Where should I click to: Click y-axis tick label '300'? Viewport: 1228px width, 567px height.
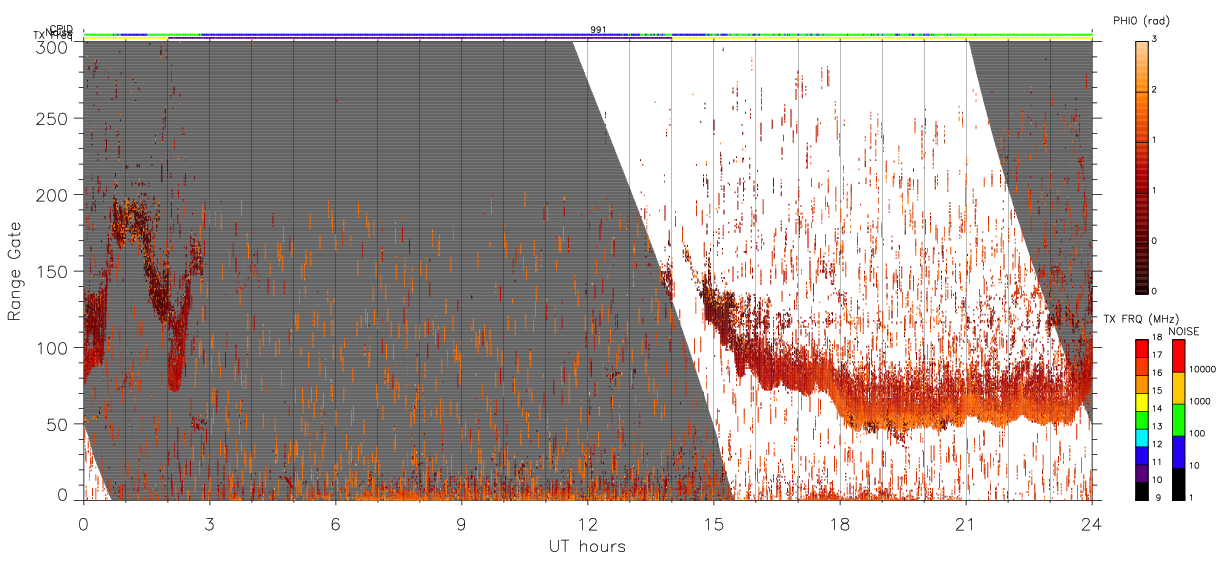(x=52, y=47)
